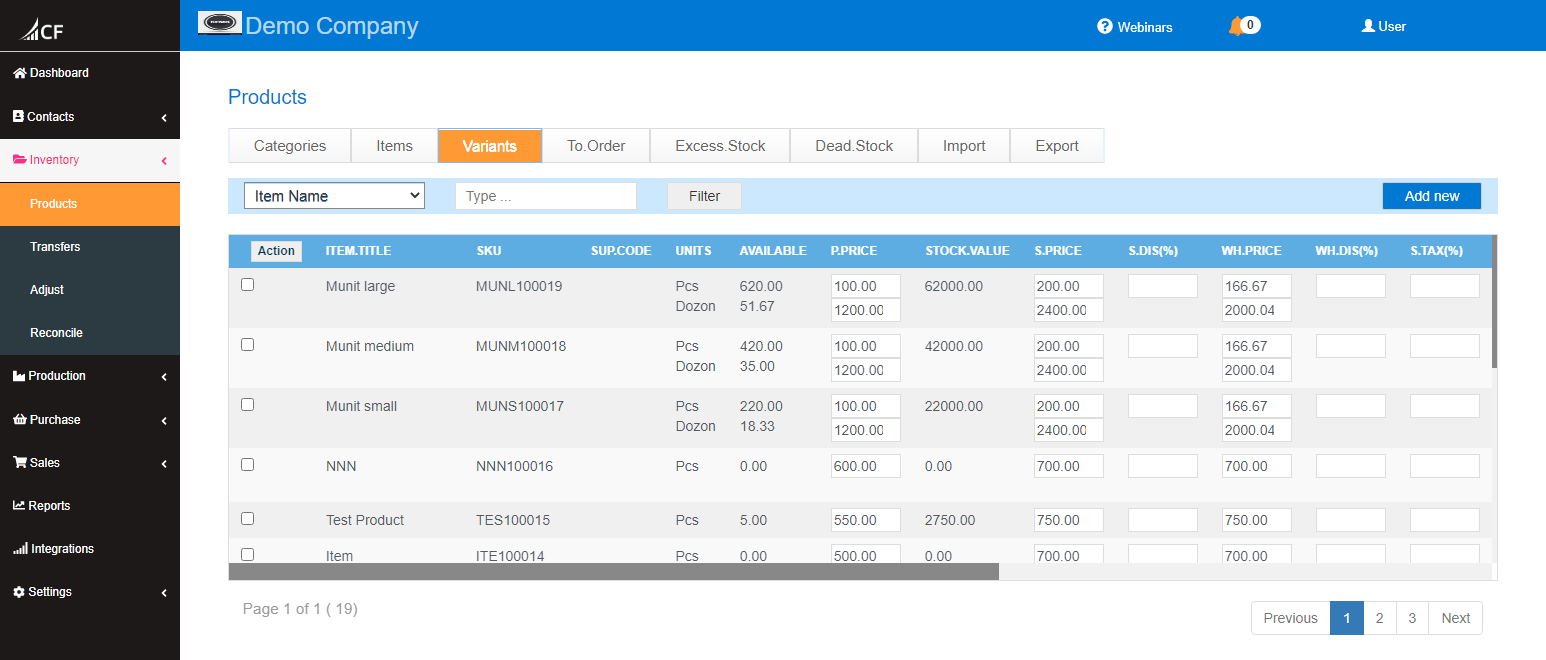Screen dimensions: 1546x660
Task: Tick the Test Product row checkbox
Action: coord(248,519)
